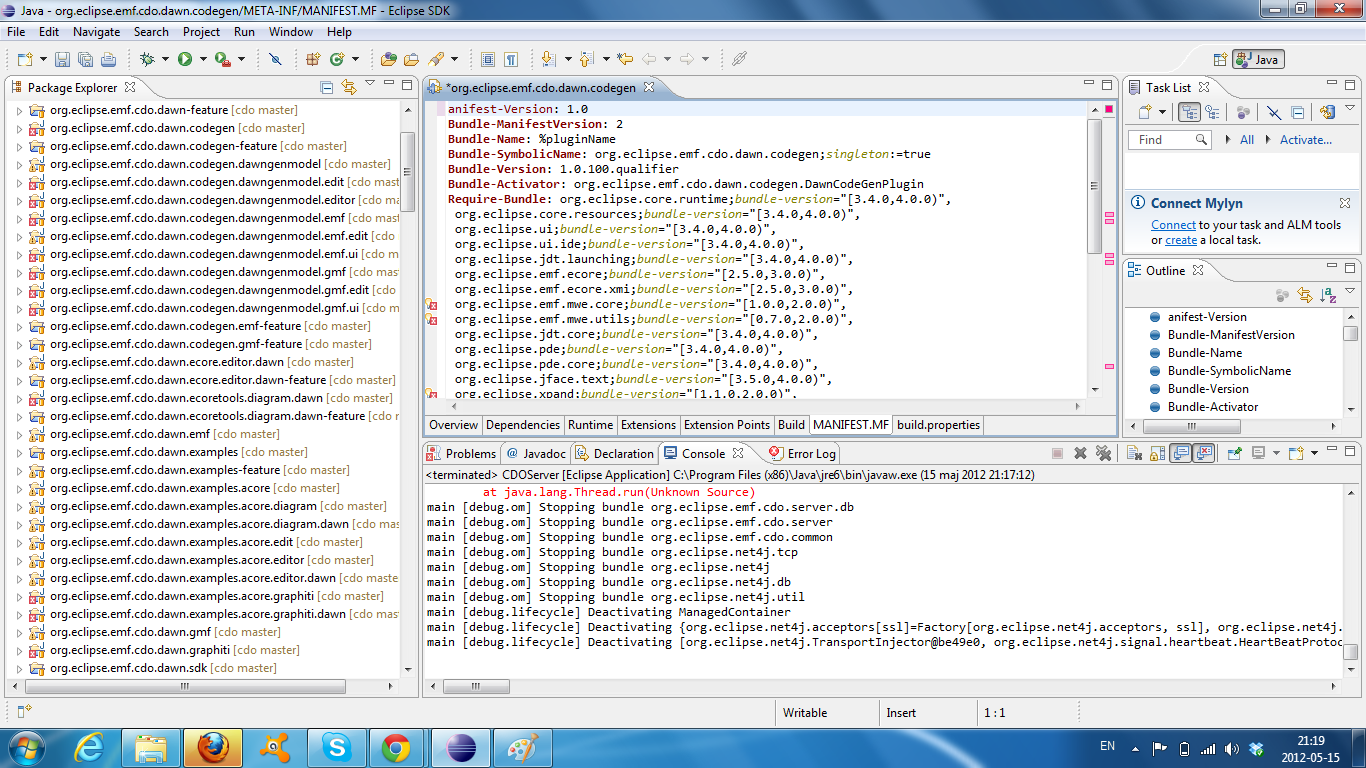Click the Connect link in Mylyn panel
This screenshot has height=768, width=1366.
pos(1173,225)
